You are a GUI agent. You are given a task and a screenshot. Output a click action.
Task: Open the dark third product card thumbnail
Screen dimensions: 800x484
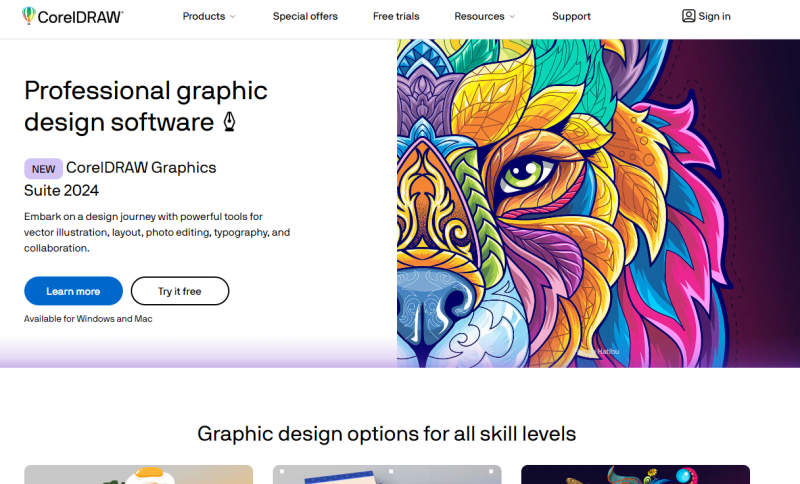pyautogui.click(x=635, y=474)
